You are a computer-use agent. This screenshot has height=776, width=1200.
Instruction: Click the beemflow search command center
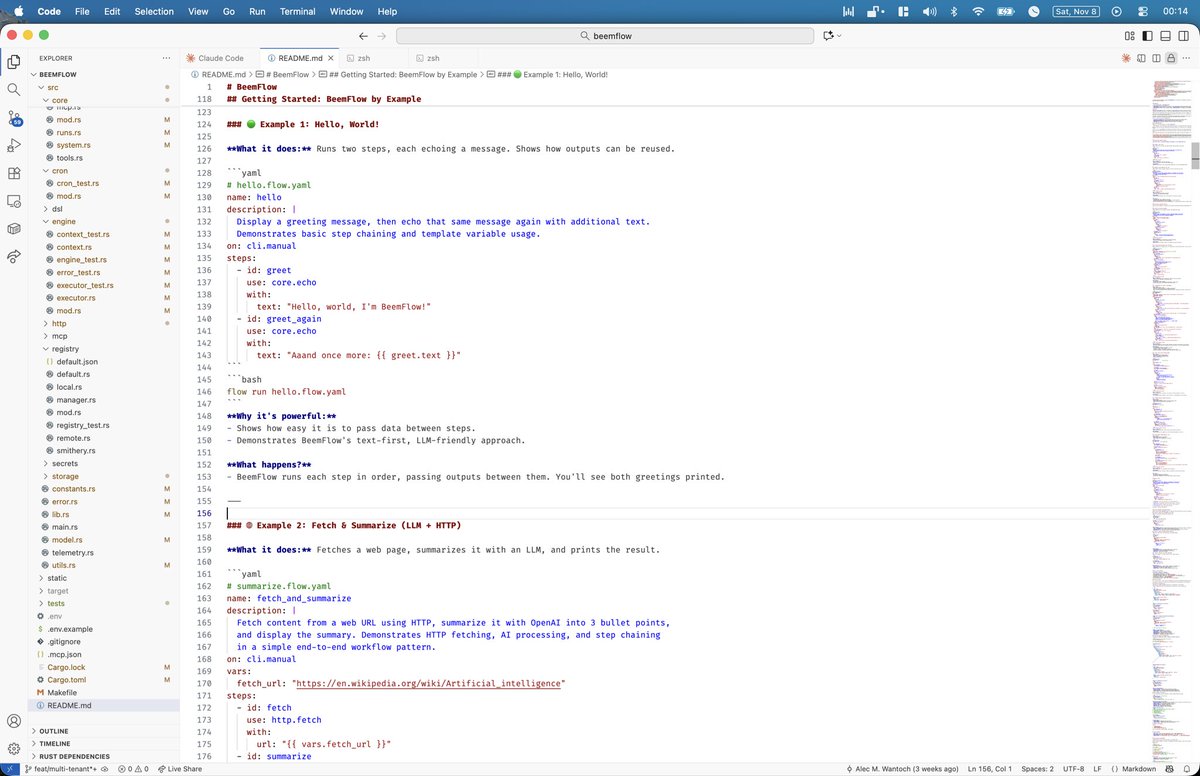[x=605, y=36]
